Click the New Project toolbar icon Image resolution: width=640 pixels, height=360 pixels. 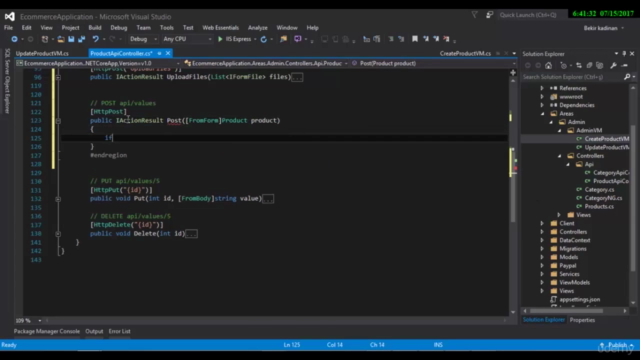45,39
